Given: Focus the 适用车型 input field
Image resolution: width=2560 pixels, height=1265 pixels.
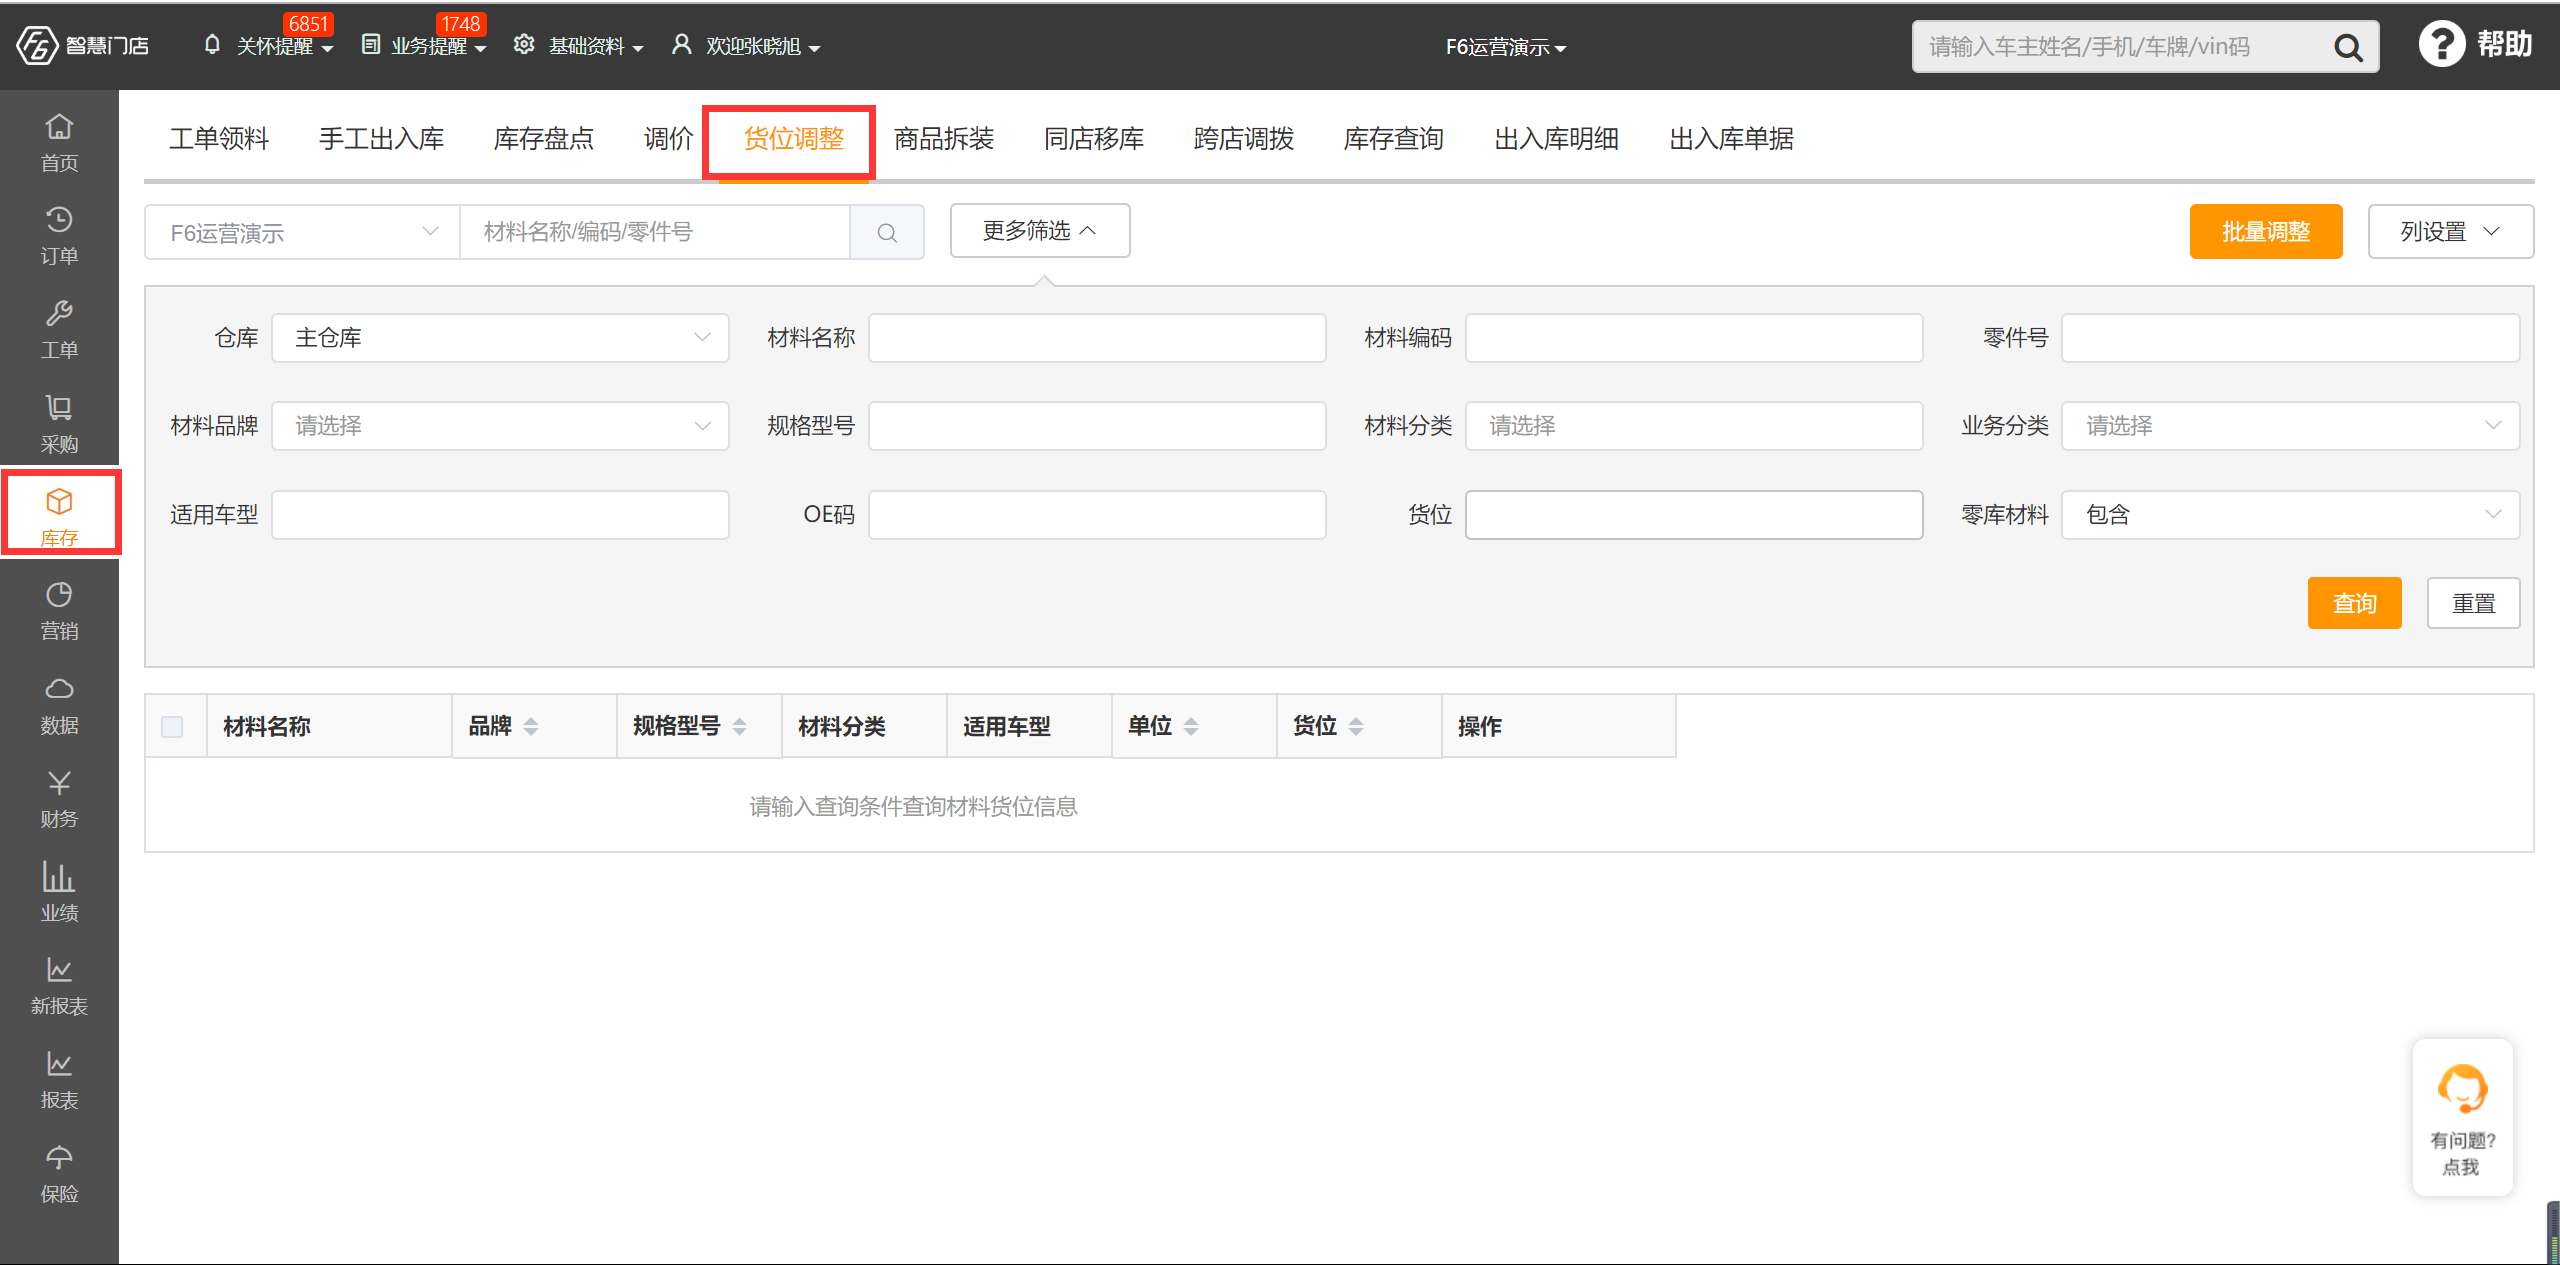Looking at the screenshot, I should point(500,515).
